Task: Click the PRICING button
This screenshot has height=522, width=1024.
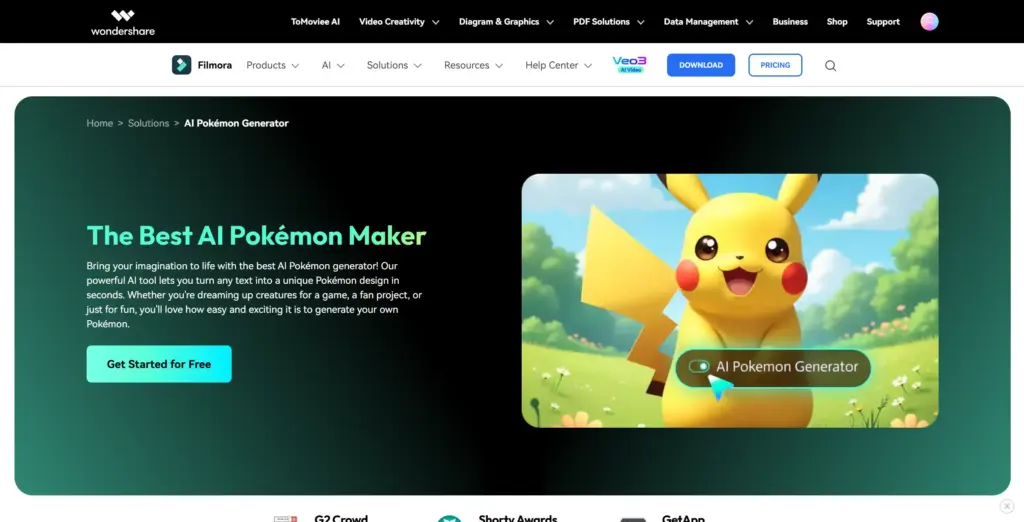Action: coord(775,65)
